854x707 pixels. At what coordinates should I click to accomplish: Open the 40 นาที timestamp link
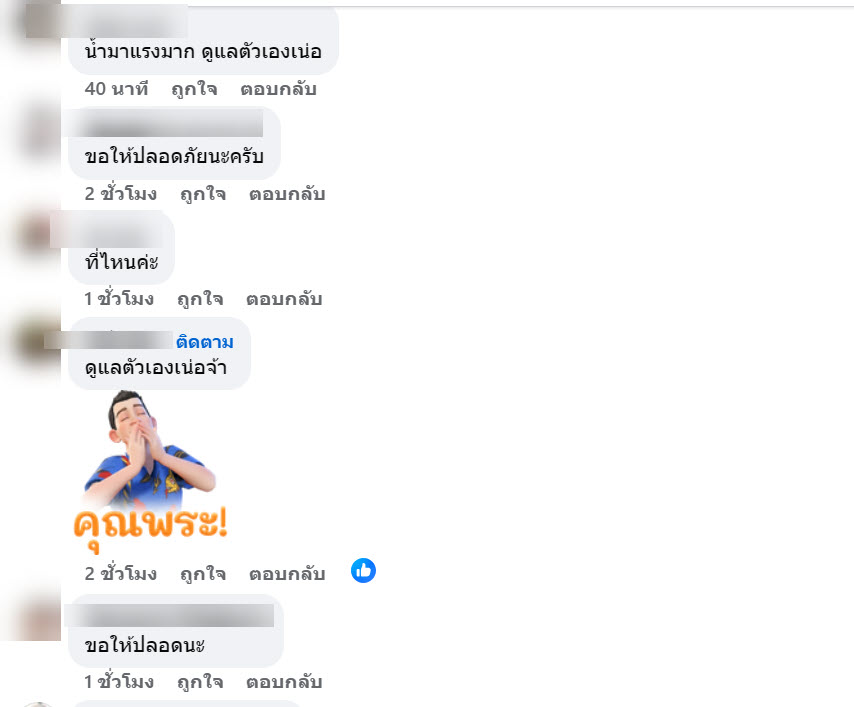point(117,89)
